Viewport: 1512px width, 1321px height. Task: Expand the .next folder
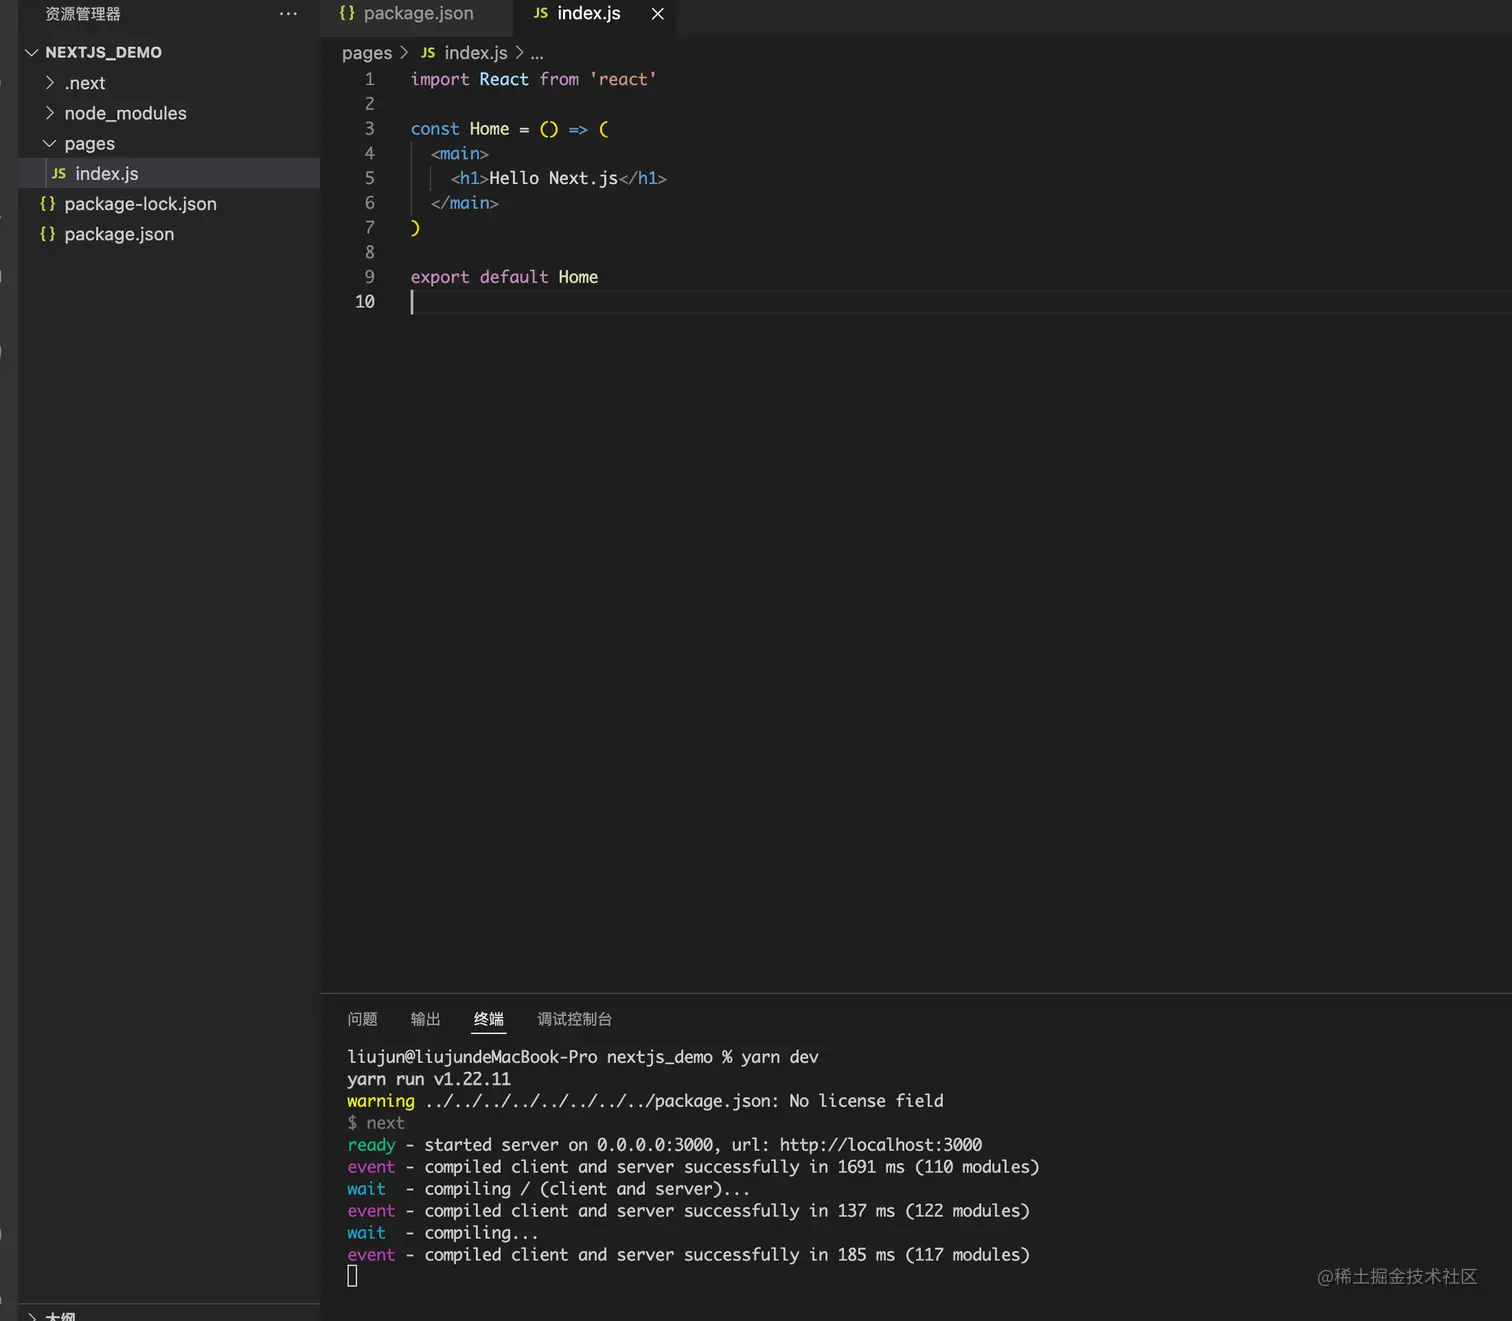50,83
